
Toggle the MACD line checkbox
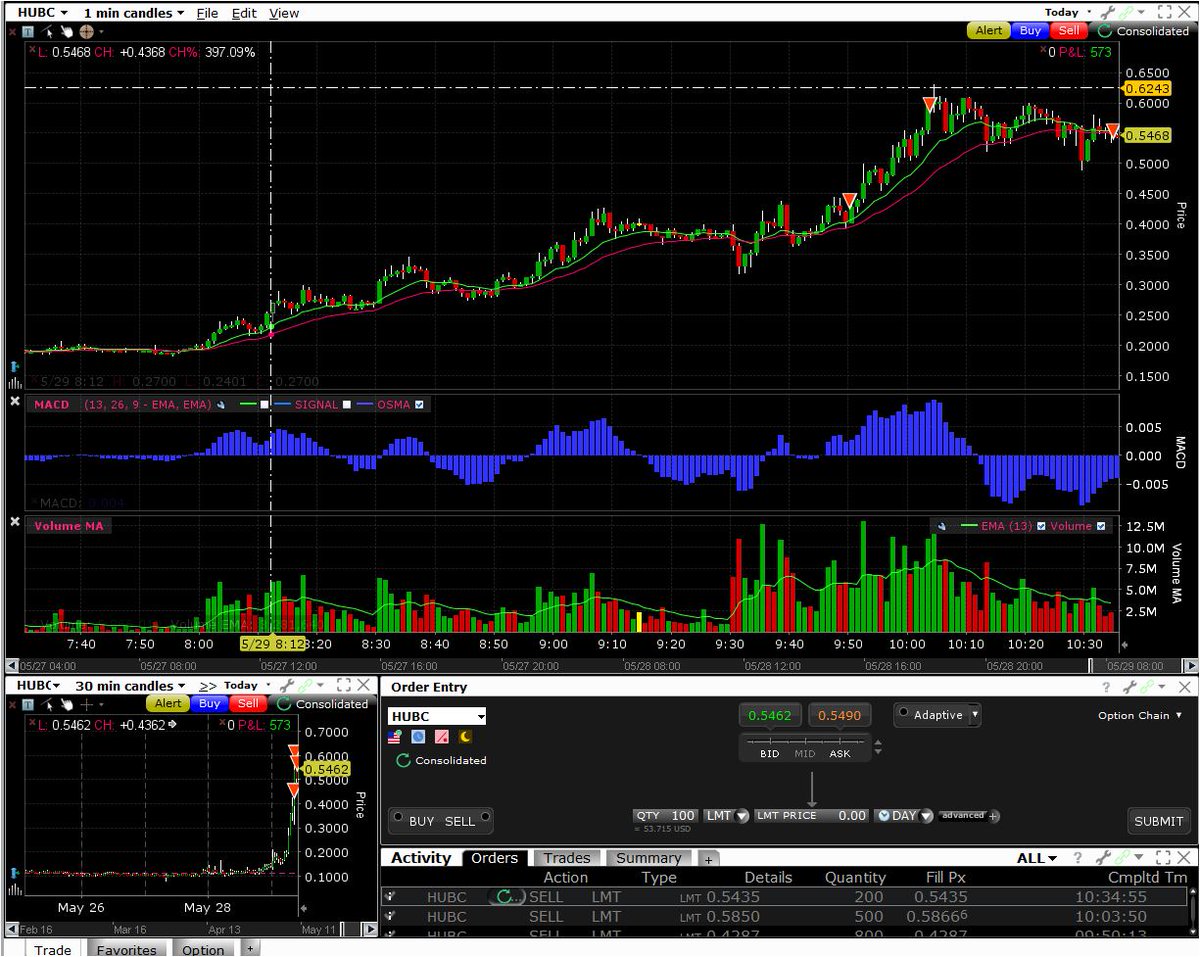pos(264,404)
